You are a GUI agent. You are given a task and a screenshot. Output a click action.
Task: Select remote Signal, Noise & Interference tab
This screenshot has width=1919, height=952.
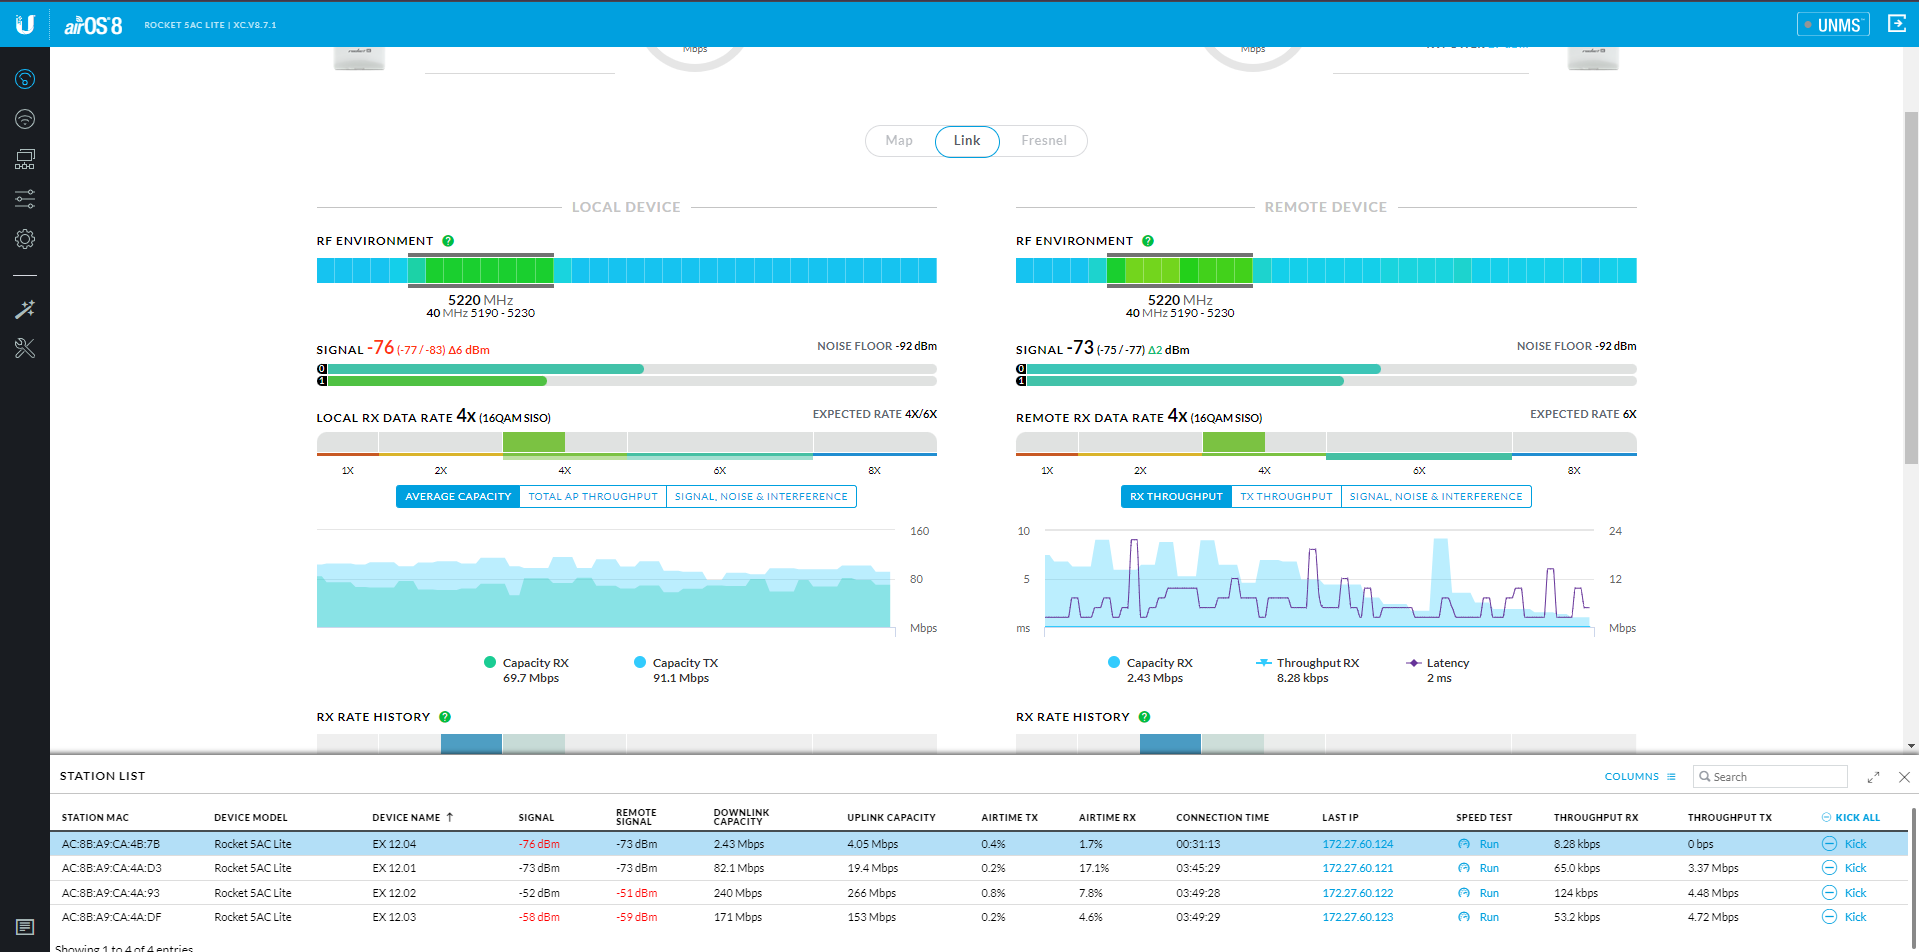point(1436,496)
